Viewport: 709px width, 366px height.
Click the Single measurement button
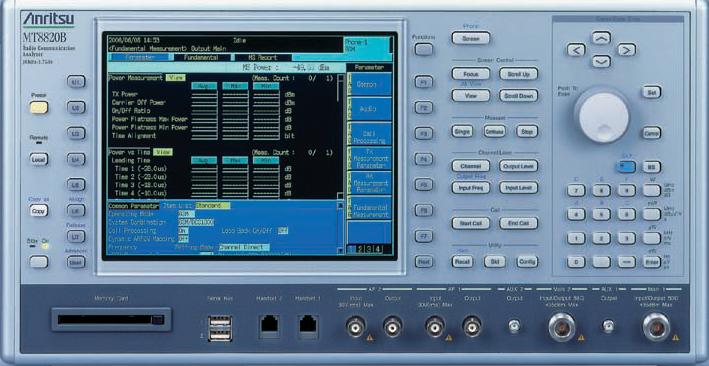[x=462, y=131]
